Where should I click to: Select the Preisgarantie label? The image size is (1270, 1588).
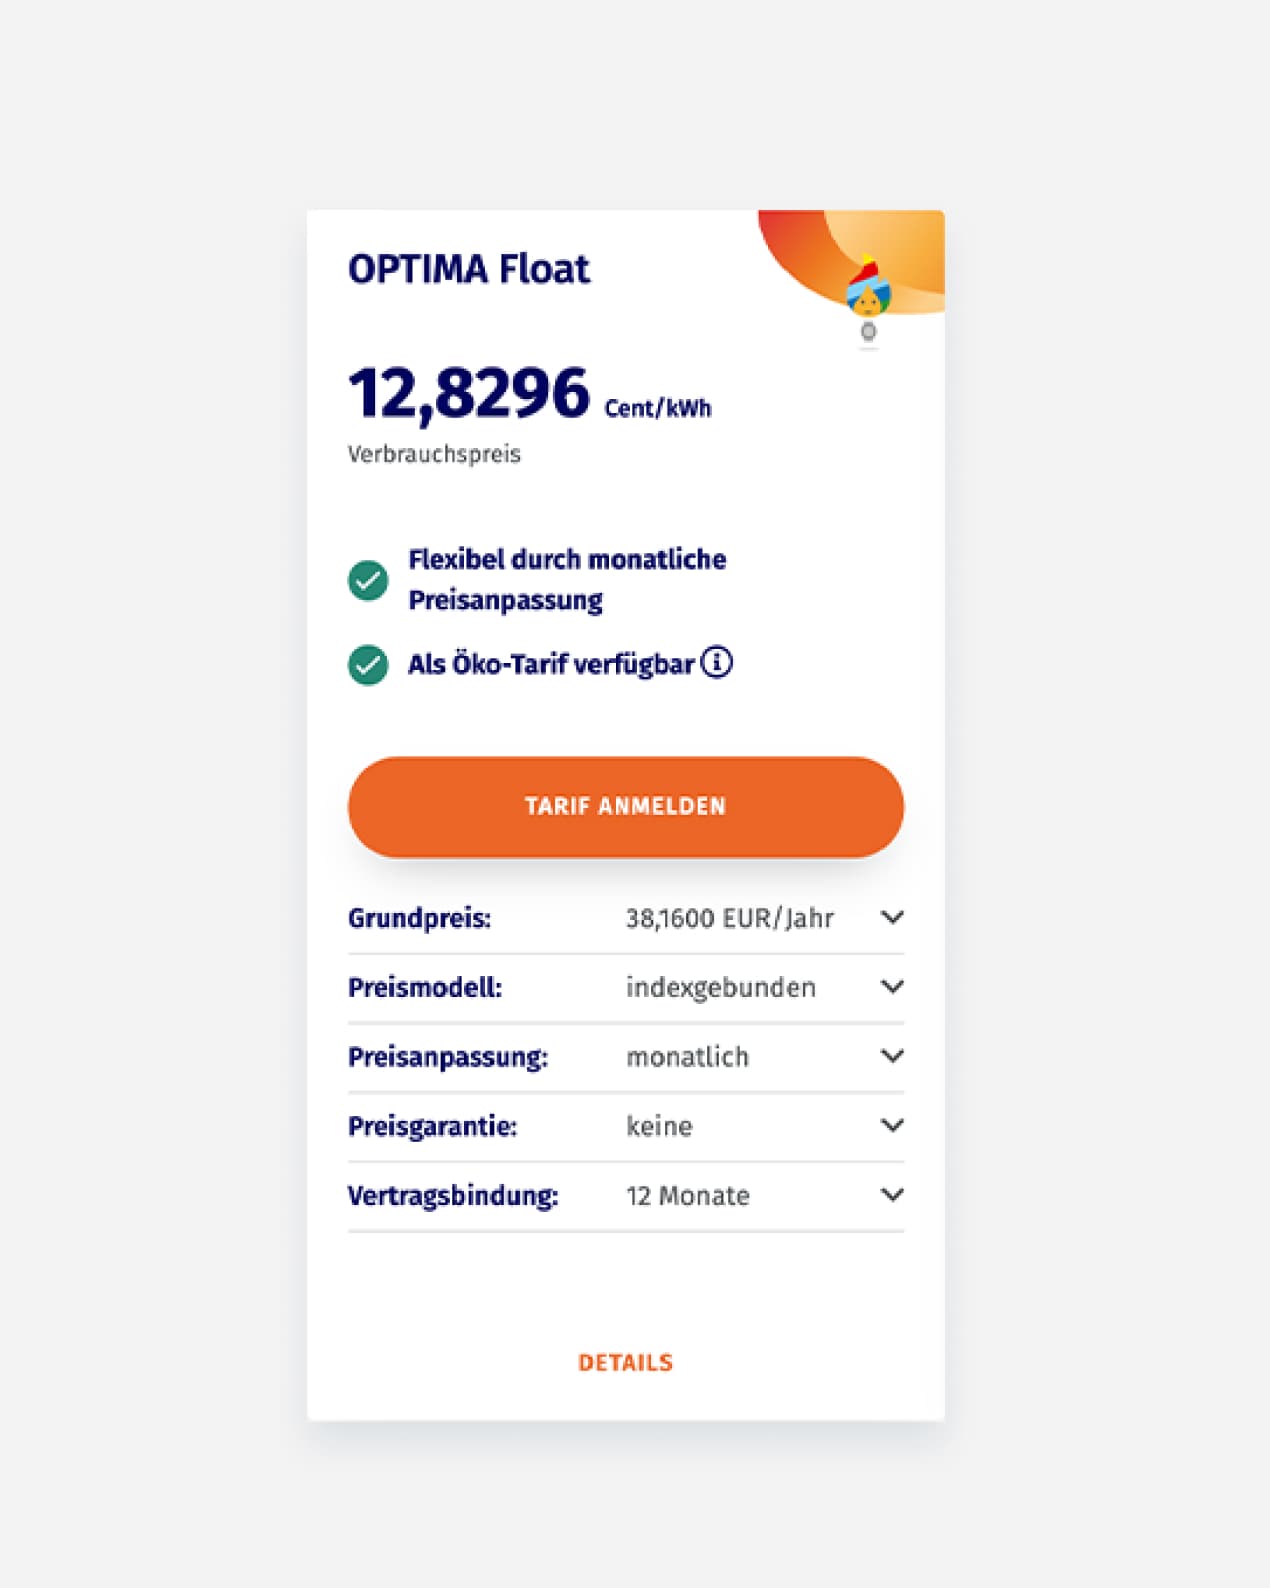click(x=432, y=1127)
